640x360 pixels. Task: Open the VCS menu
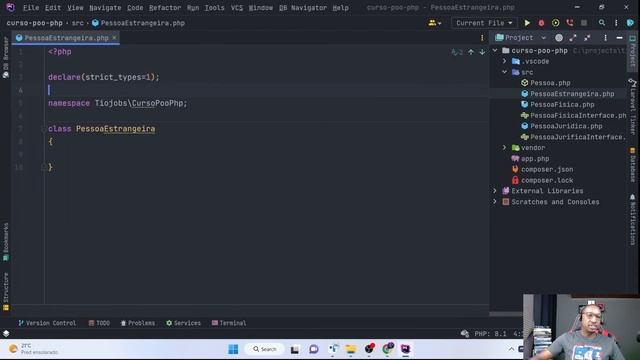(x=237, y=8)
